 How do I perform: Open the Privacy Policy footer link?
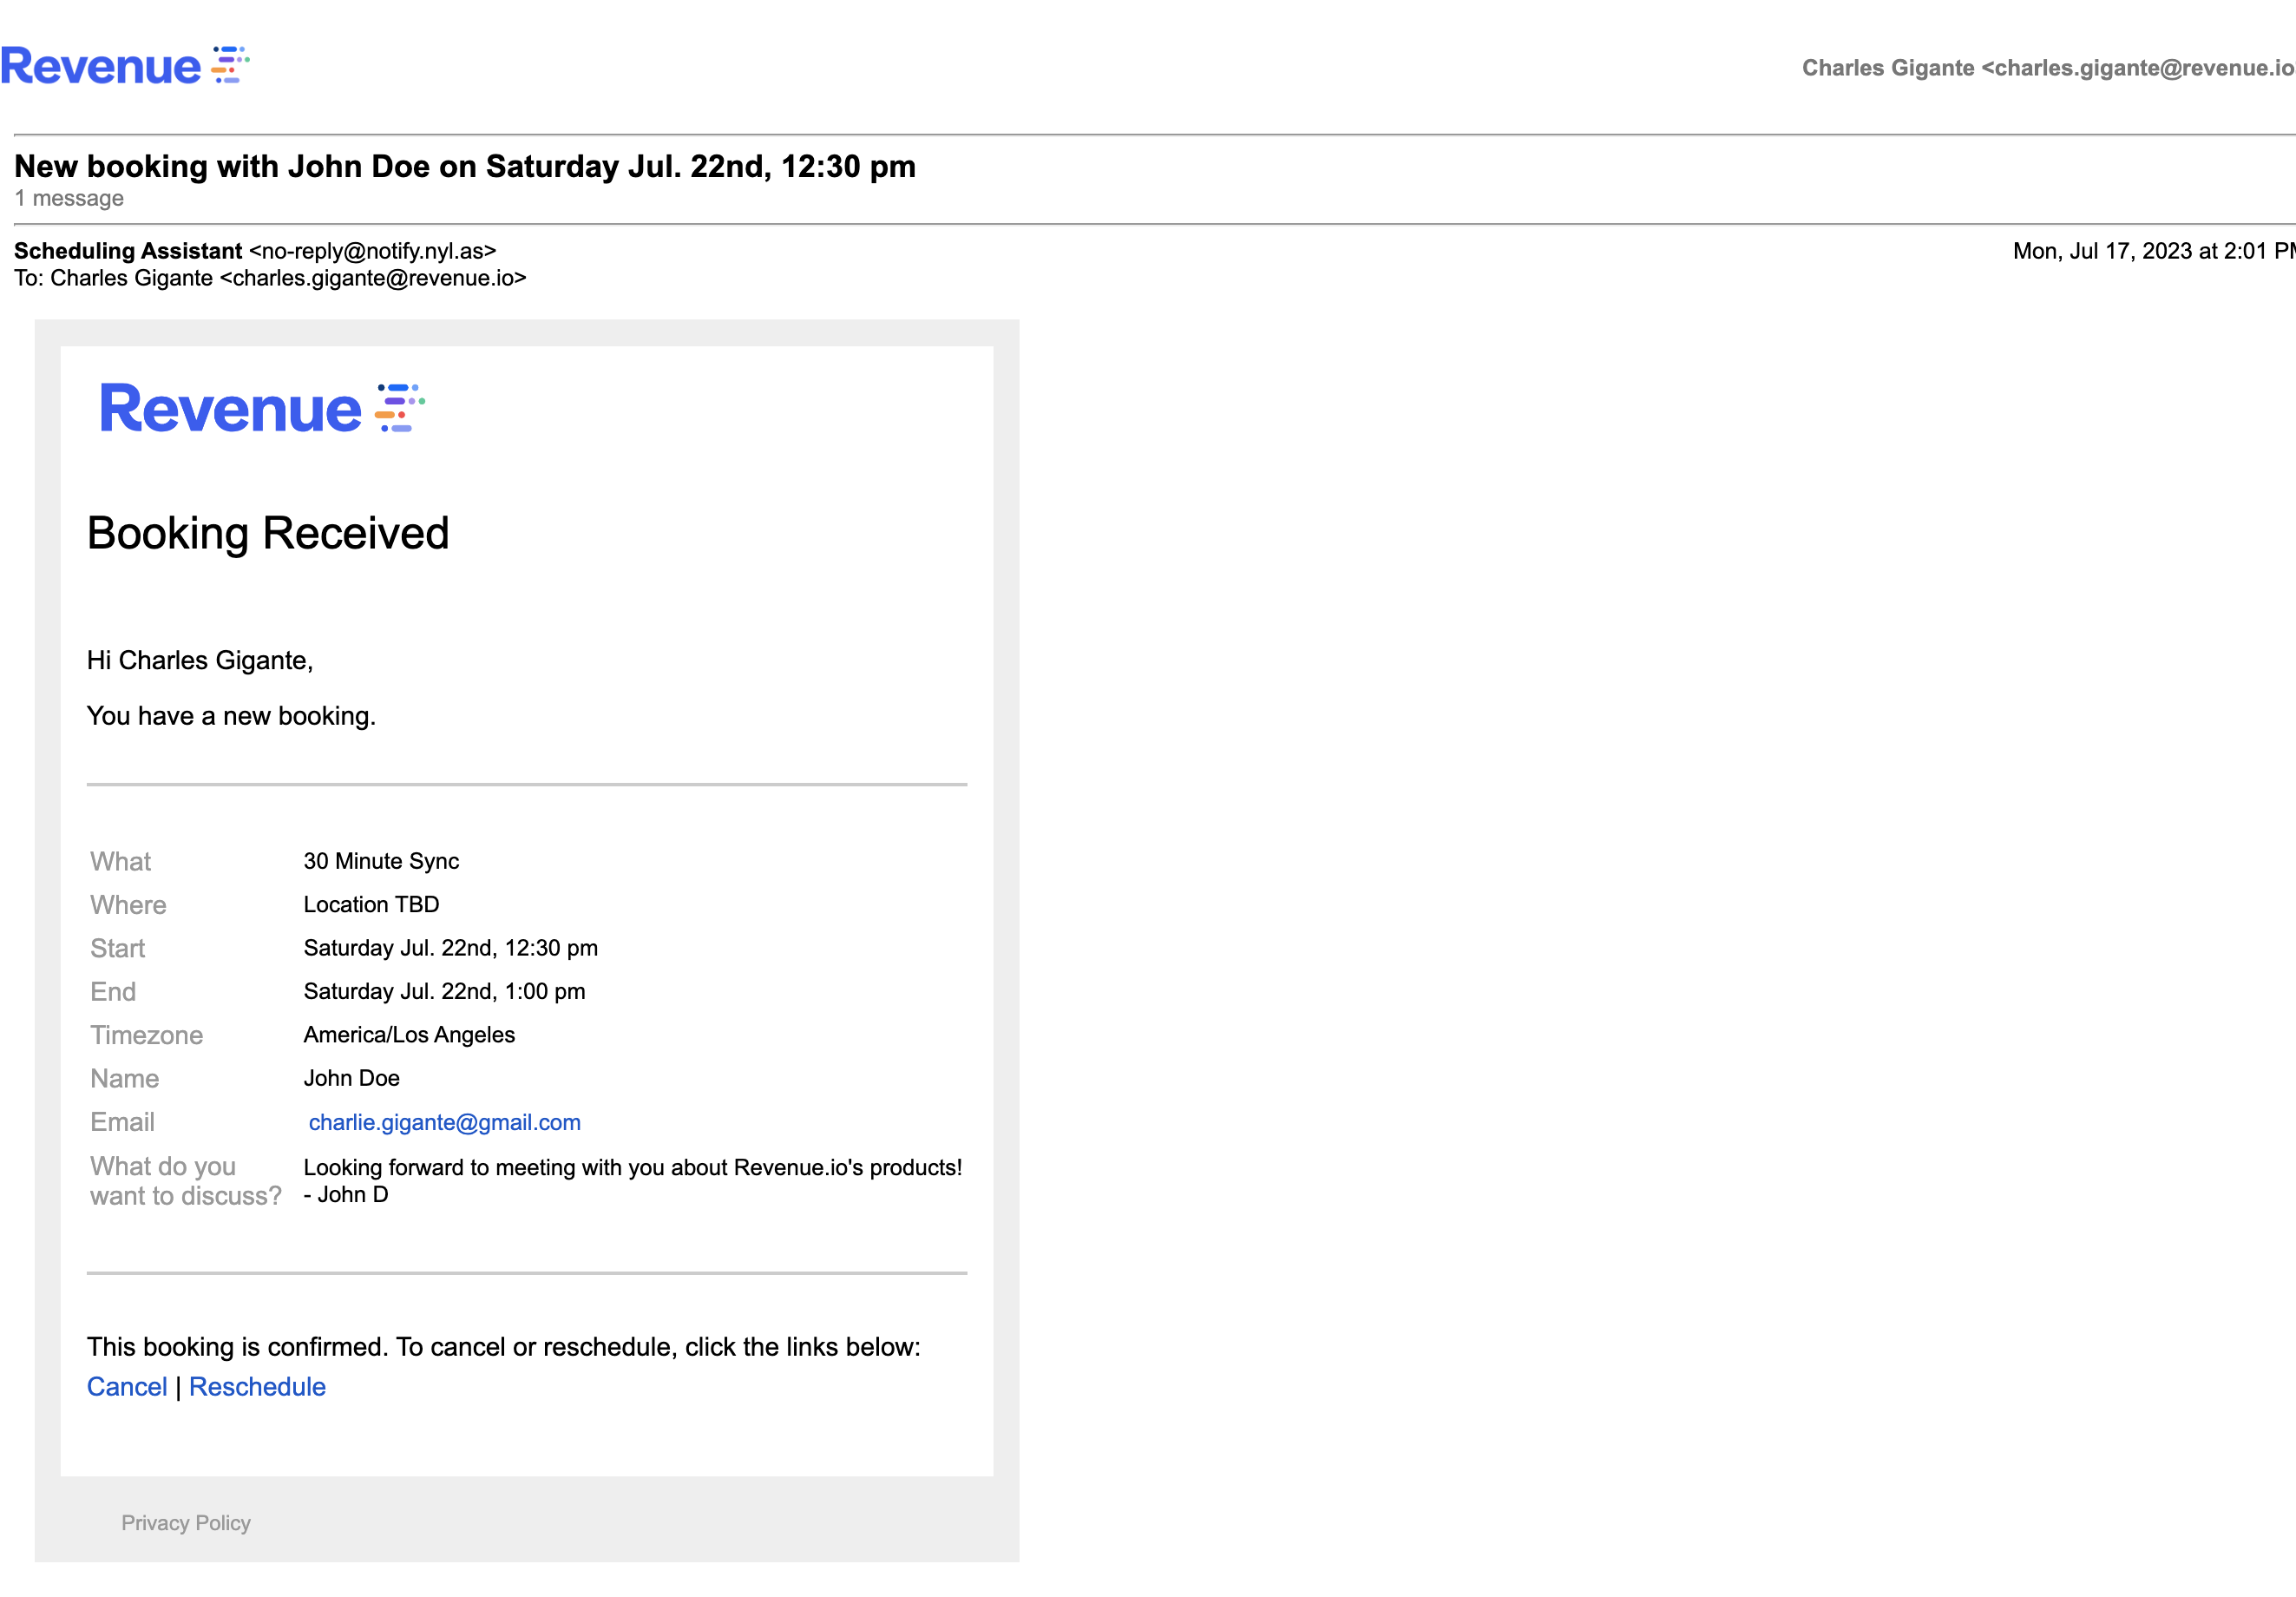[x=186, y=1522]
